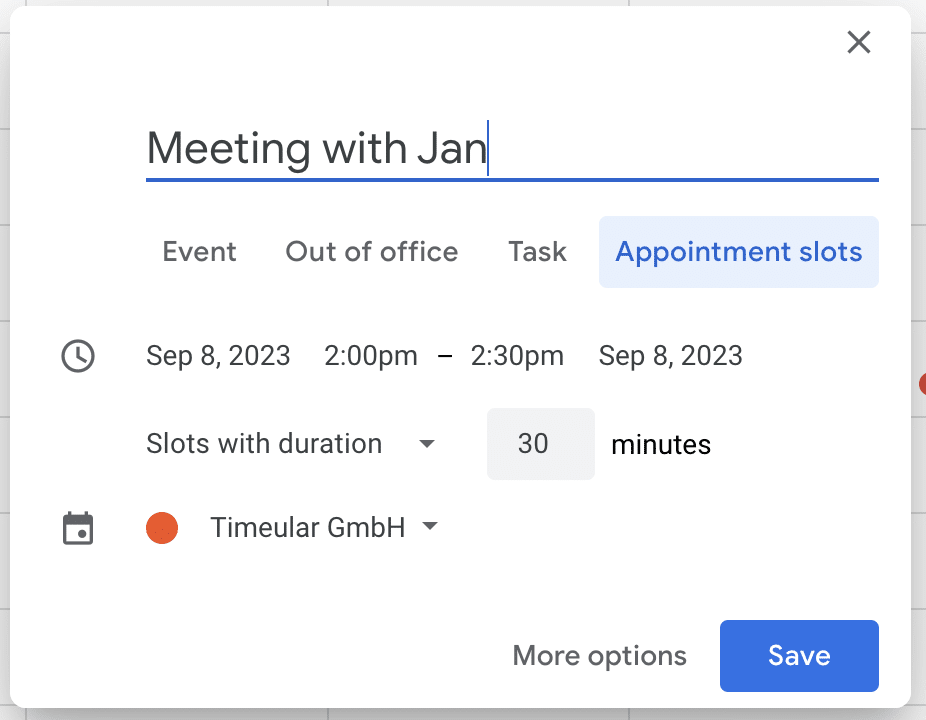
Task: Choose the Task tab
Action: (537, 252)
